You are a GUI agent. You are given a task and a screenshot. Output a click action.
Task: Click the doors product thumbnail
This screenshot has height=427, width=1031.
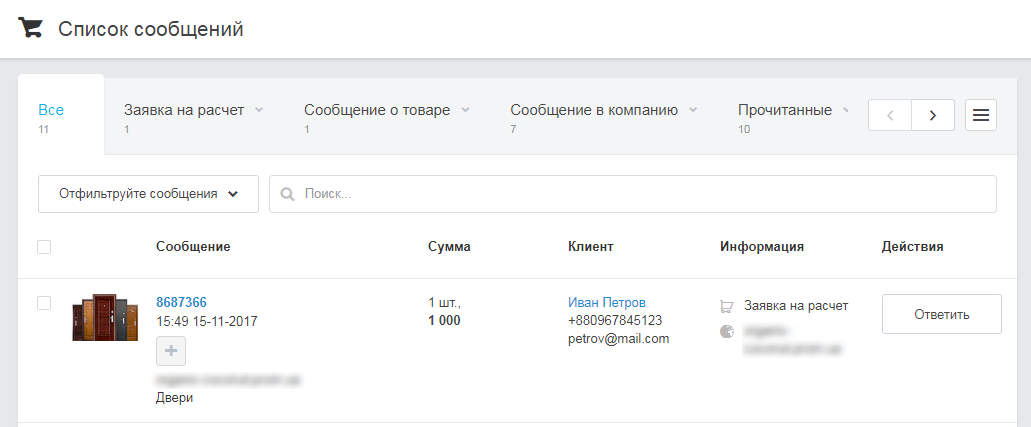105,318
